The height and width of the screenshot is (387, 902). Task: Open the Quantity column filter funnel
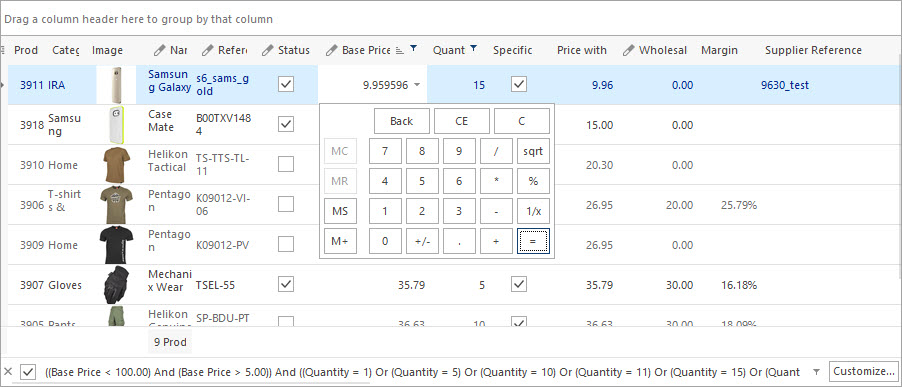tap(473, 49)
